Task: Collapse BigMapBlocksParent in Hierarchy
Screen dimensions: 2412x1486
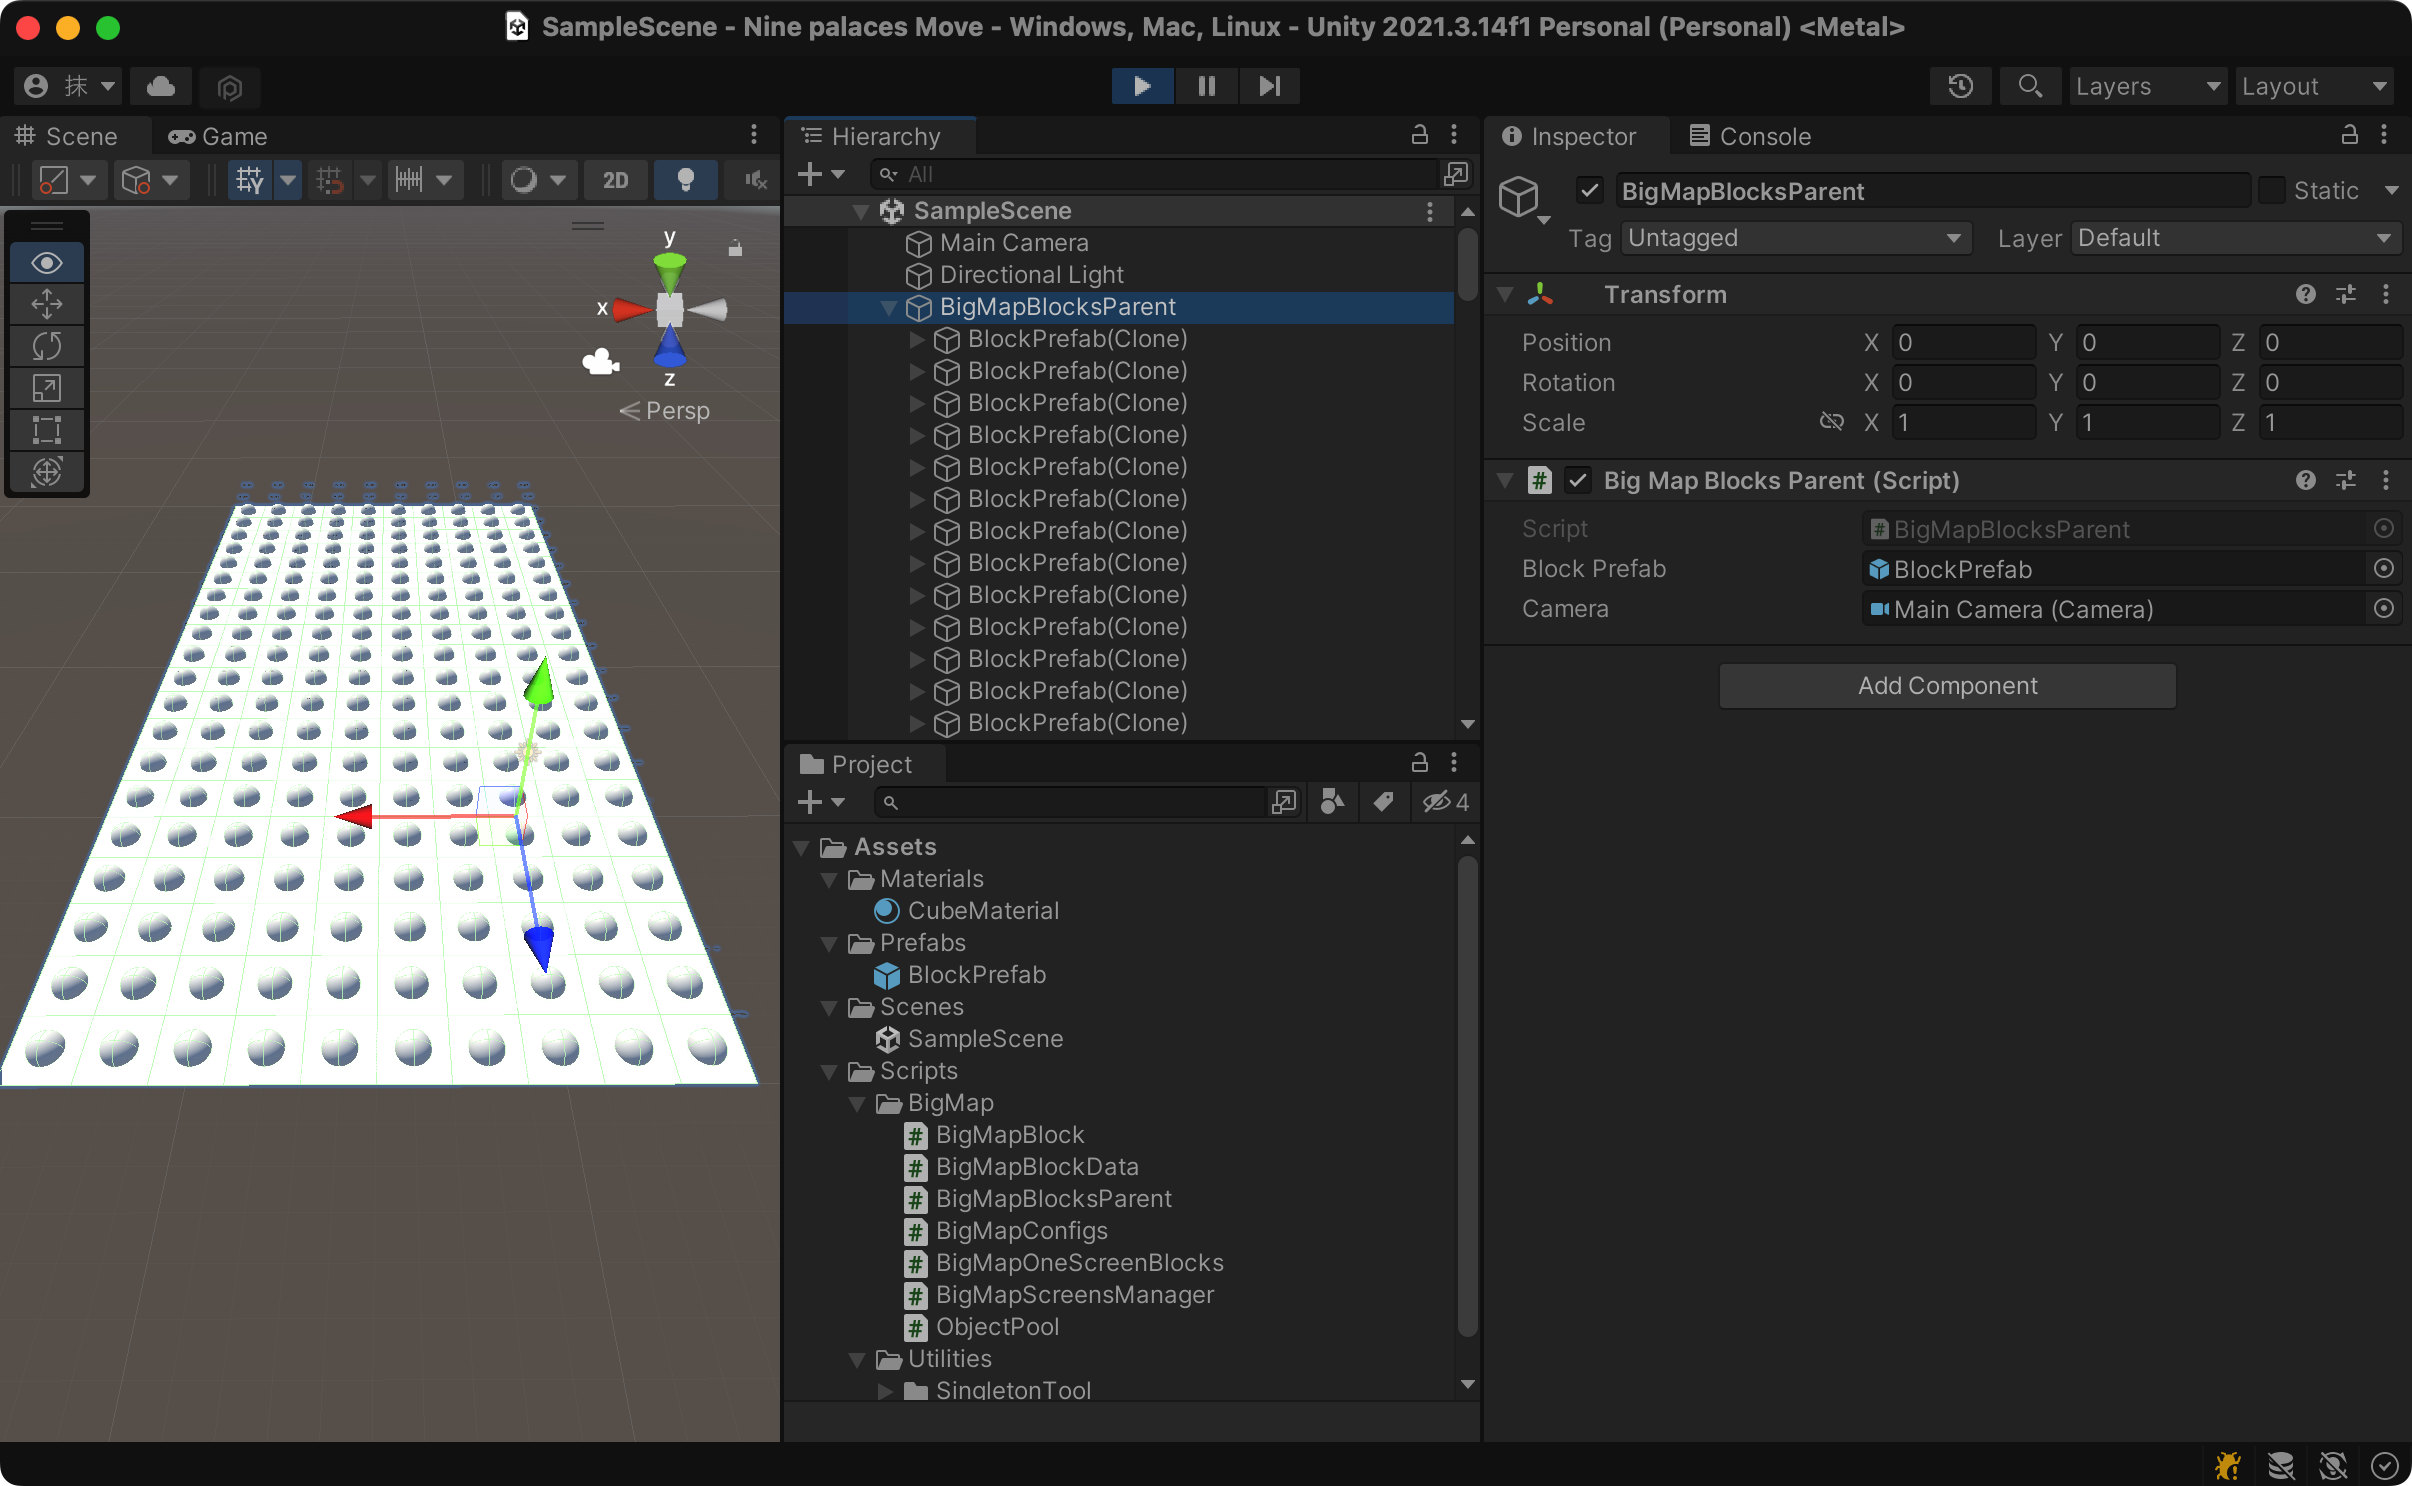Action: pyautogui.click(x=888, y=307)
